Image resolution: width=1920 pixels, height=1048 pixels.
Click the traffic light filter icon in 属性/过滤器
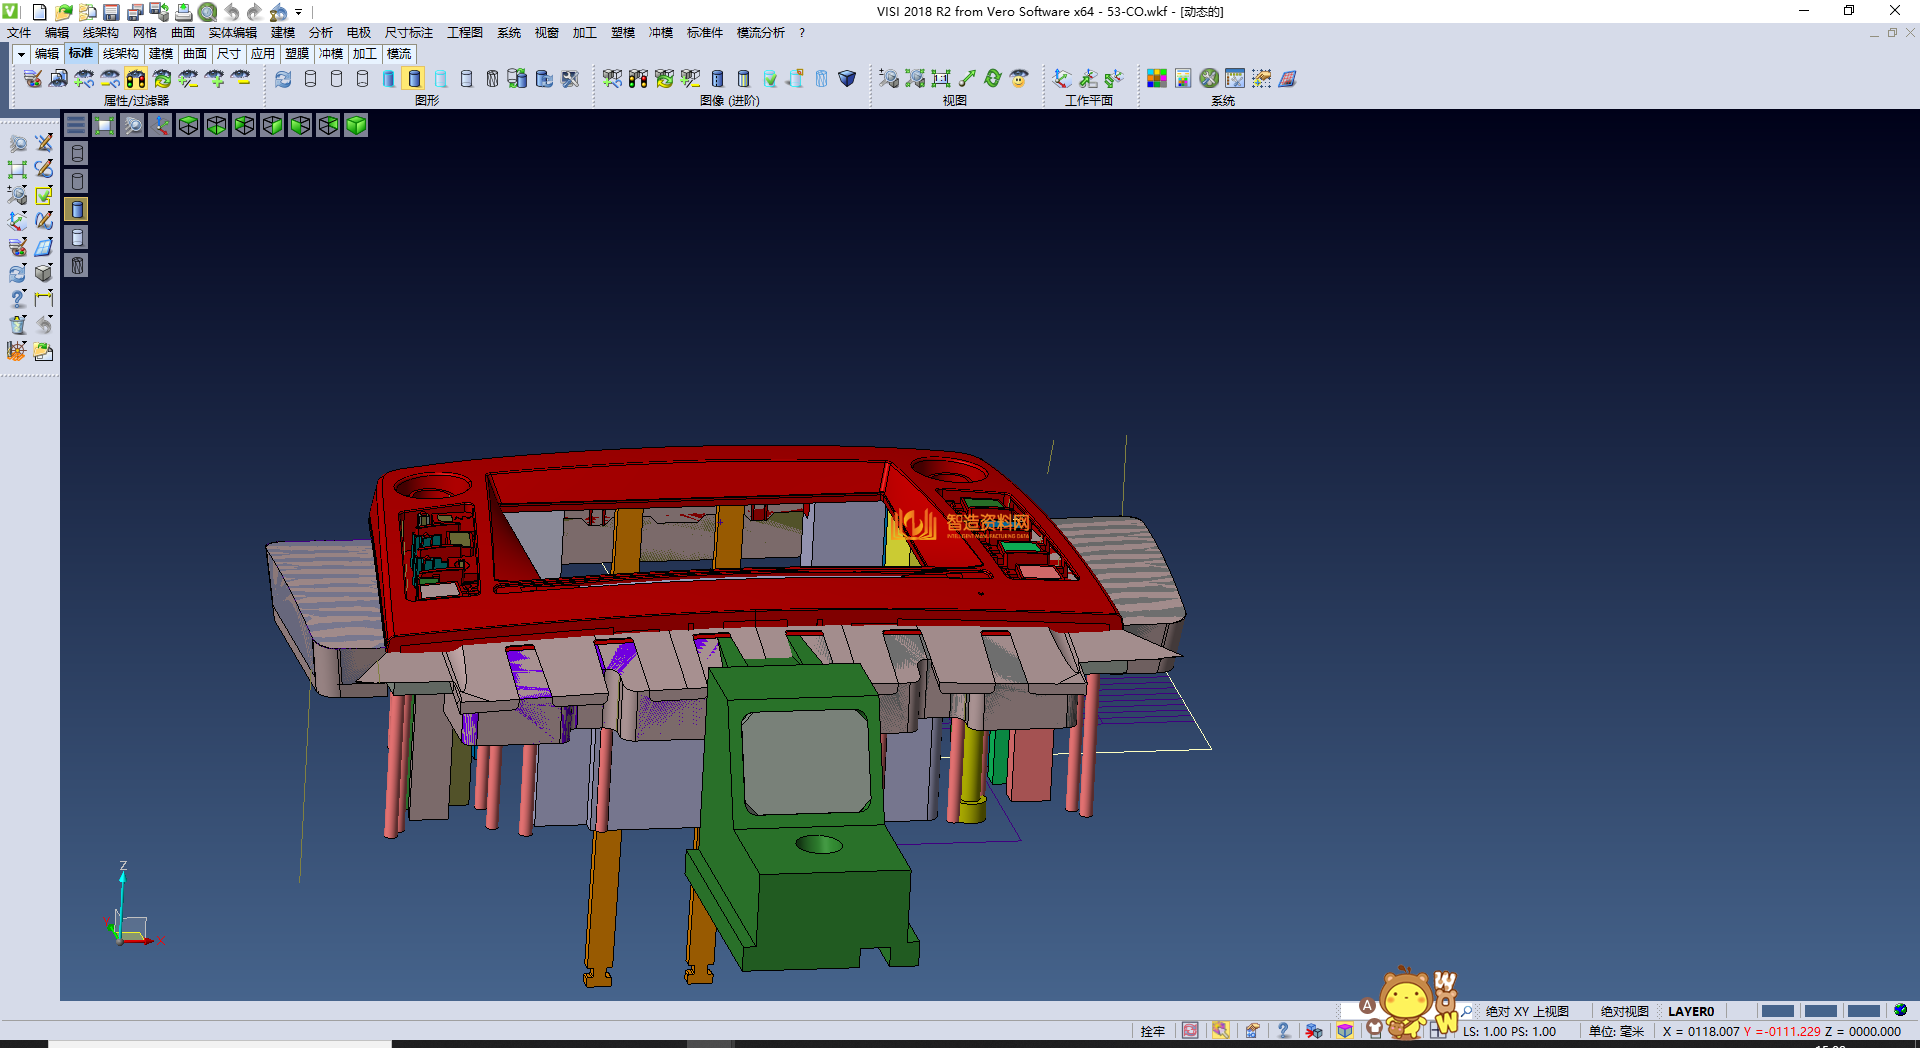click(136, 79)
